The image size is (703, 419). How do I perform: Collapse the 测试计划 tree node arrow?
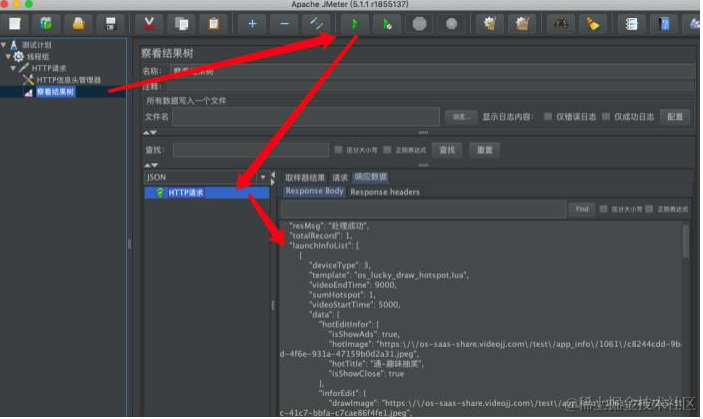[4, 45]
